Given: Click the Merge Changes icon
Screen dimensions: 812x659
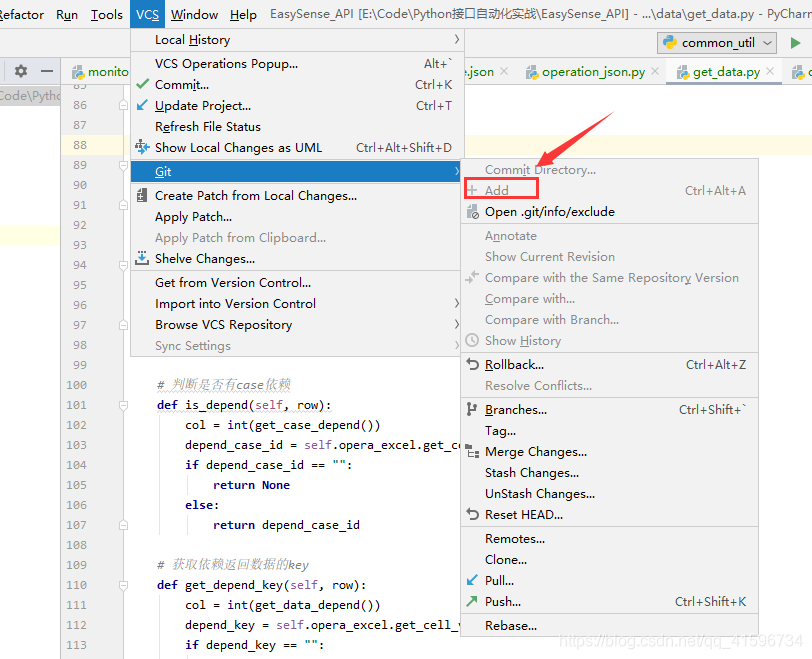Looking at the screenshot, I should [472, 451].
